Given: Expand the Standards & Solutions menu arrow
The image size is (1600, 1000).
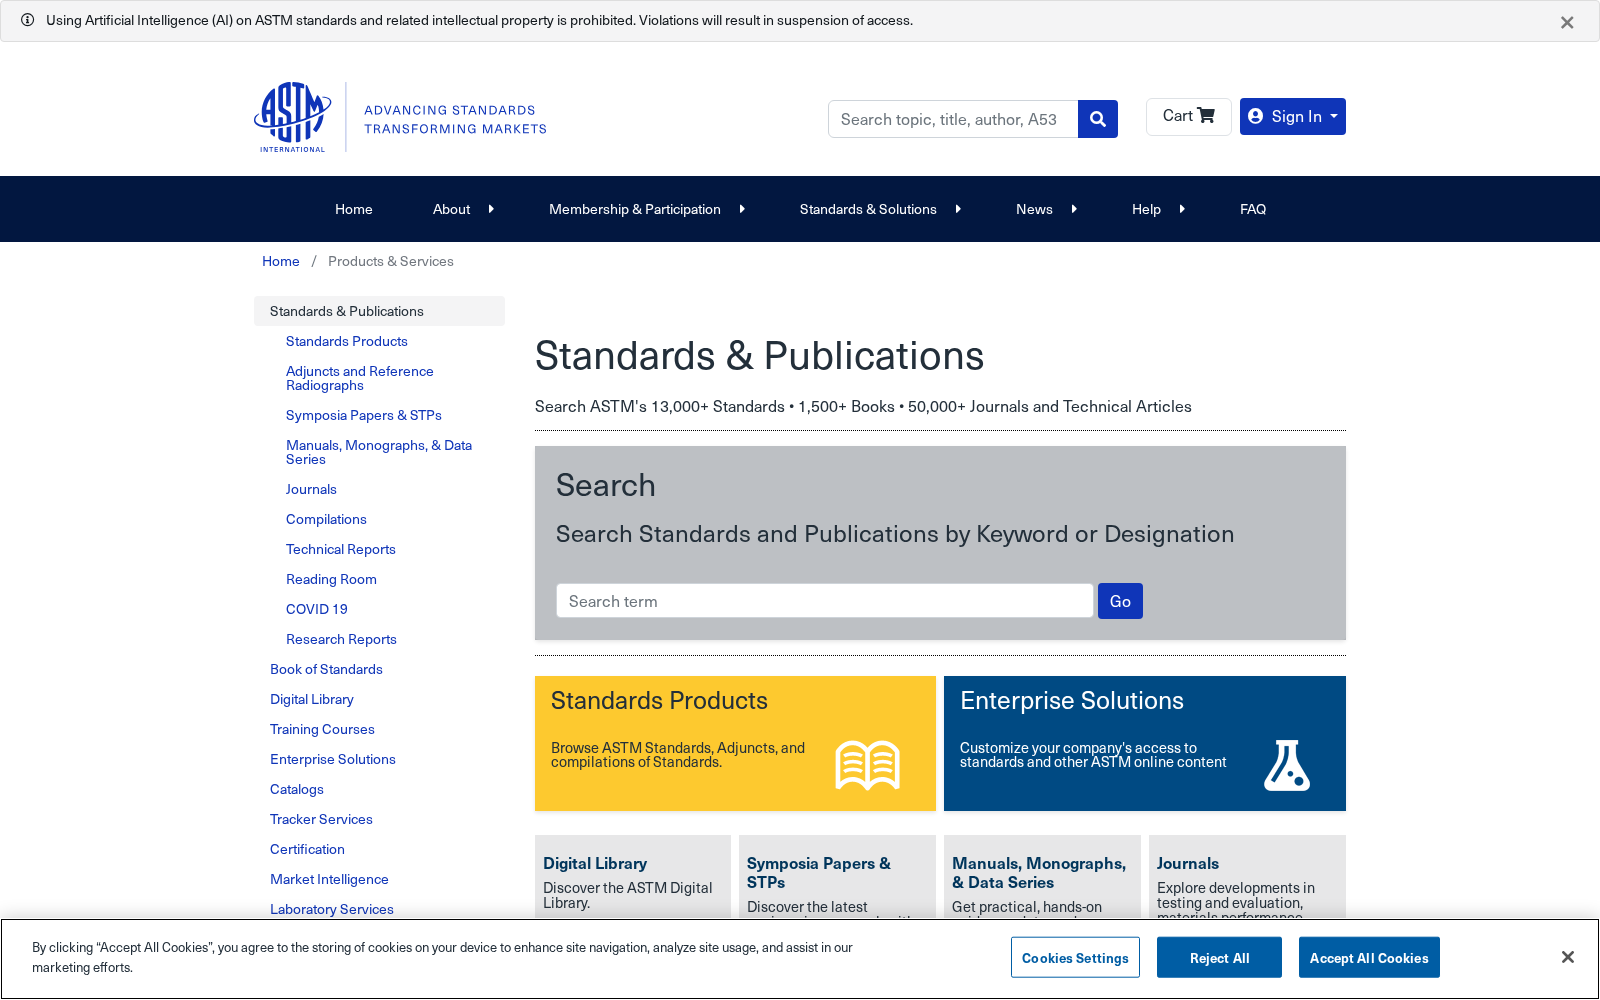Looking at the screenshot, I should [958, 209].
